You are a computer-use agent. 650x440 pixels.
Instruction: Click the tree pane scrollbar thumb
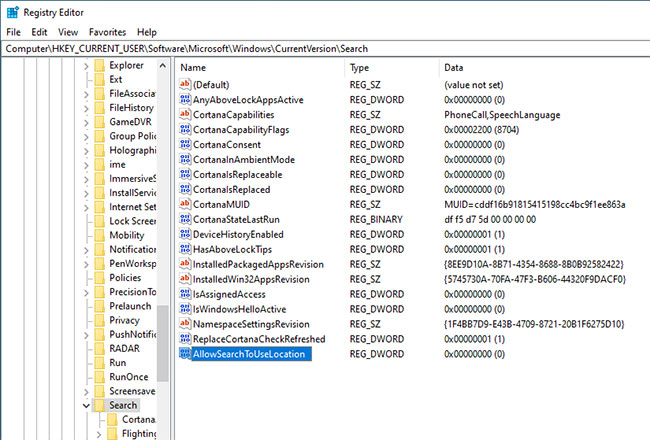point(162,343)
